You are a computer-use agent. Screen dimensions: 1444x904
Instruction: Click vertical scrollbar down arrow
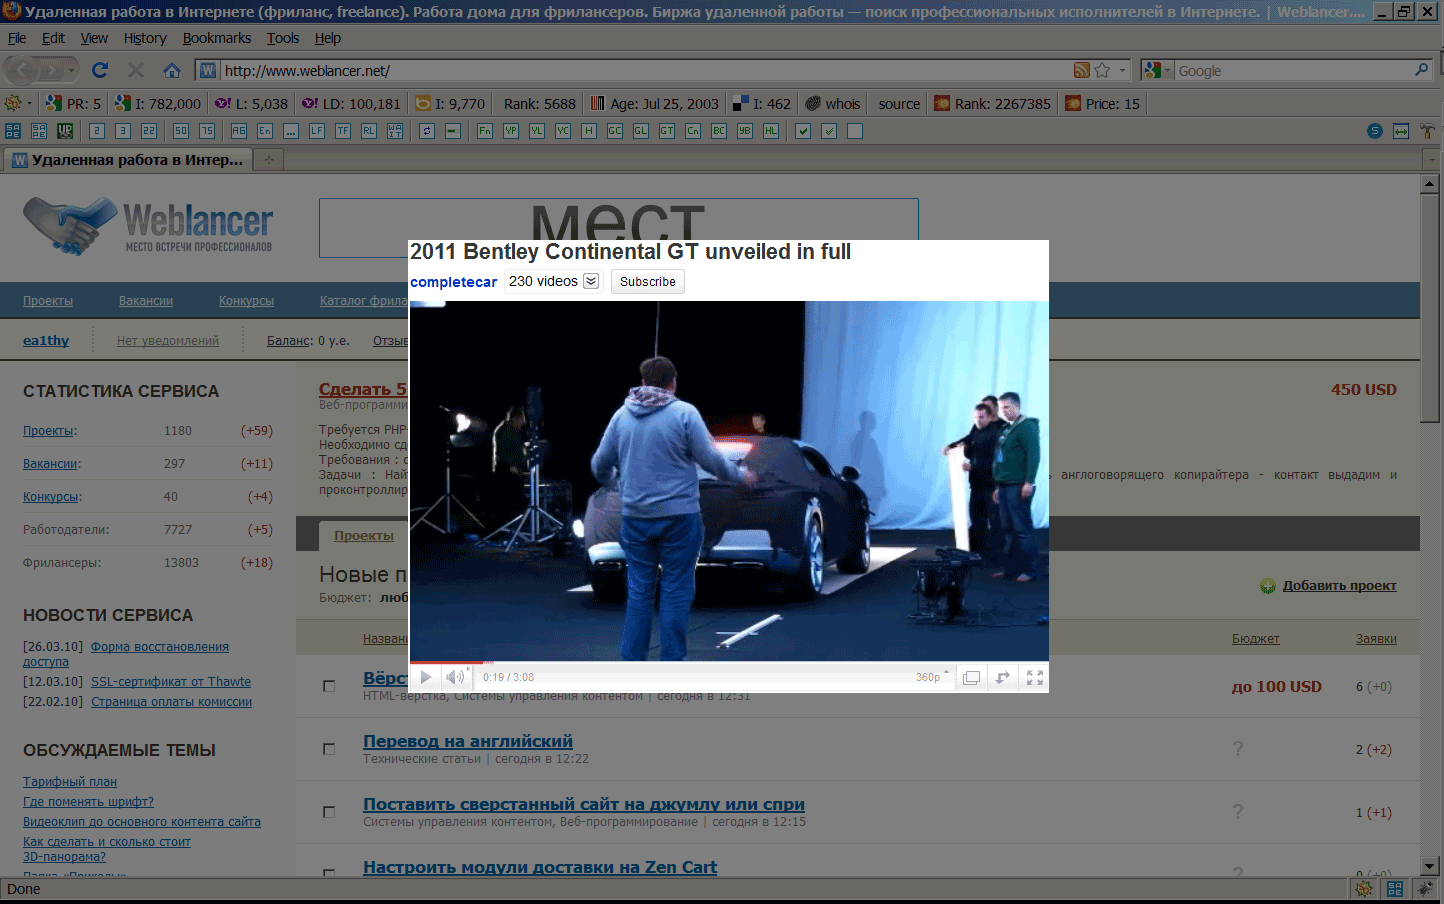[1430, 866]
